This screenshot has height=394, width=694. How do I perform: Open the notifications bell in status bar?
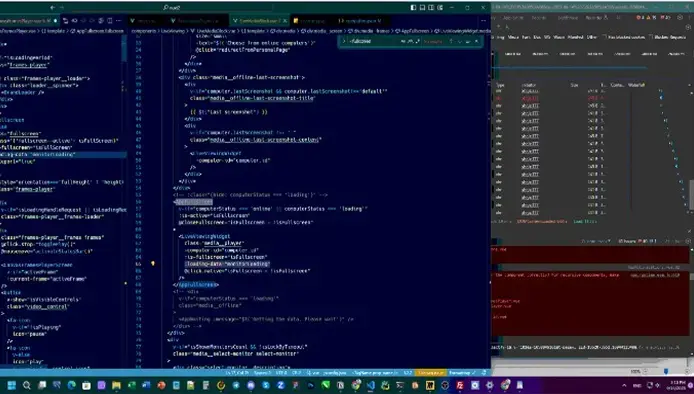point(484,373)
